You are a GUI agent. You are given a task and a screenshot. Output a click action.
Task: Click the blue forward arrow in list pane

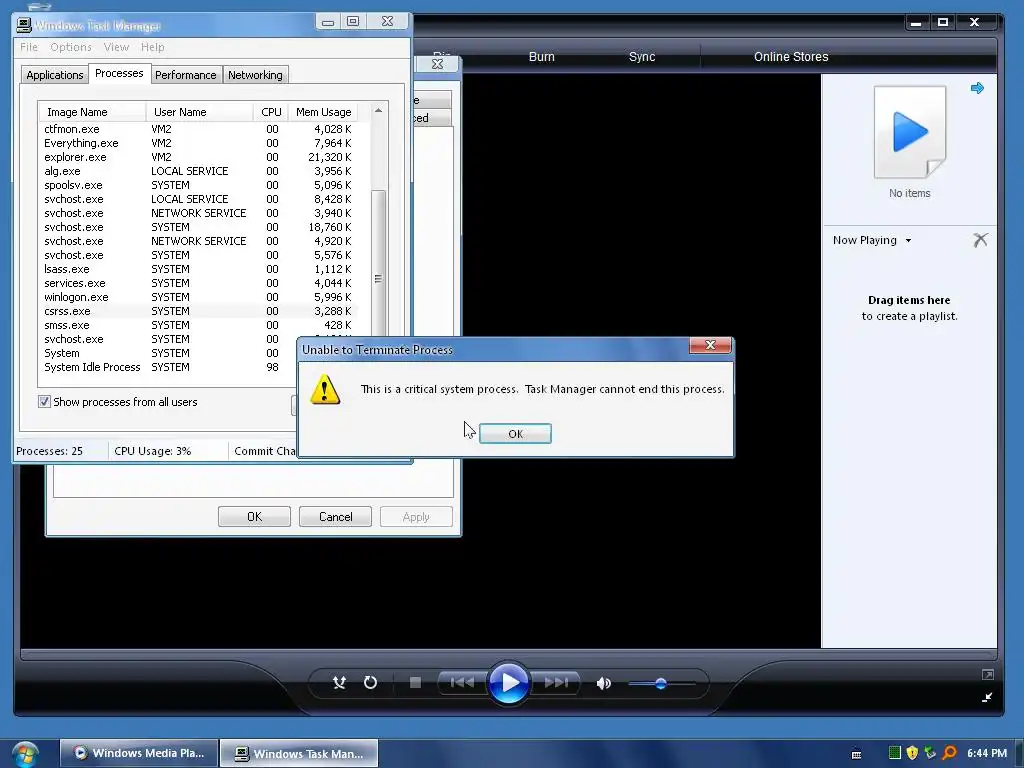pyautogui.click(x=977, y=88)
